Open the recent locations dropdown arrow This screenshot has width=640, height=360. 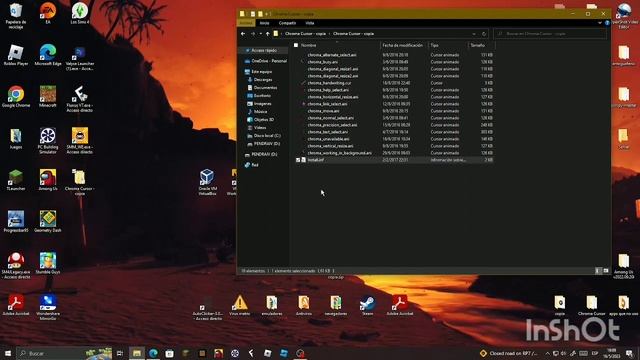(x=261, y=34)
